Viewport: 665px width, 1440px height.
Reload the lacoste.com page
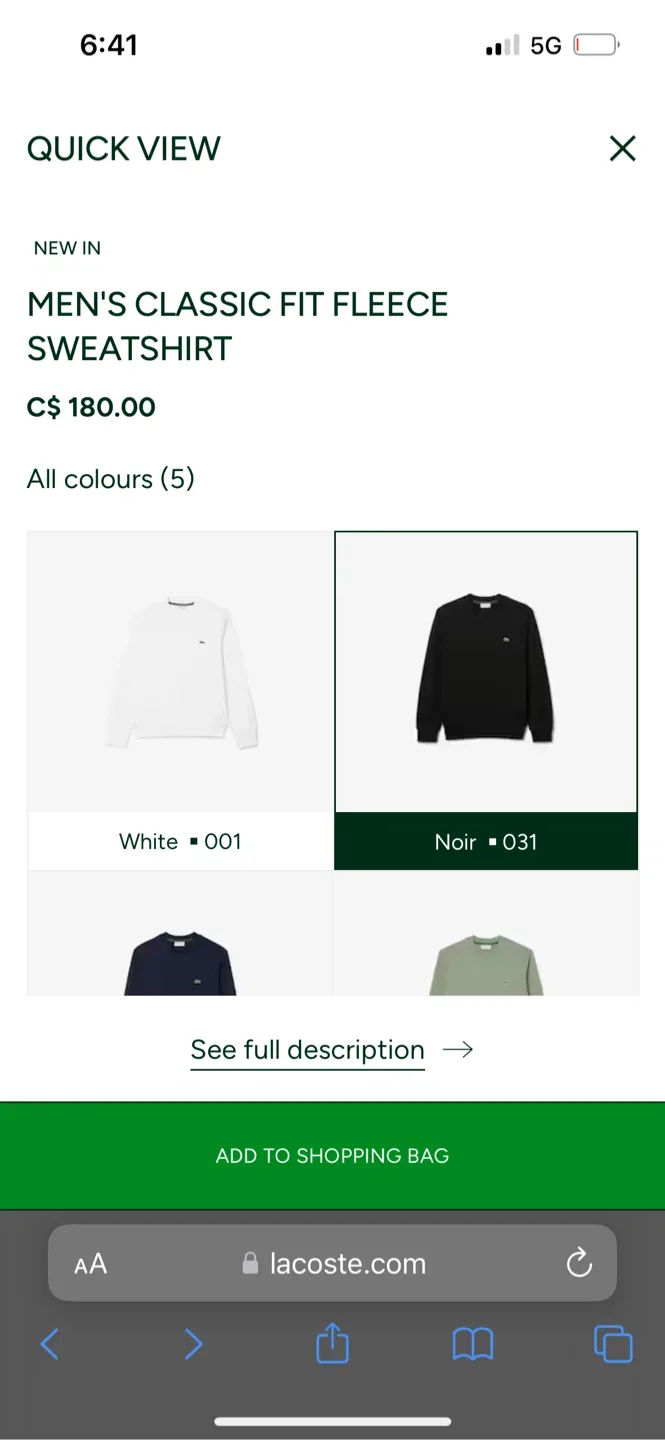579,1263
